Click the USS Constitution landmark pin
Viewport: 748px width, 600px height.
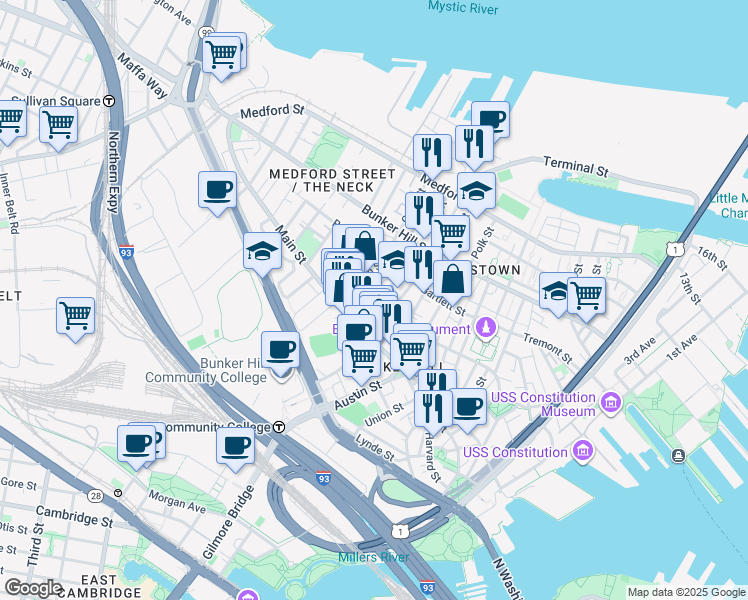pyautogui.click(x=585, y=450)
